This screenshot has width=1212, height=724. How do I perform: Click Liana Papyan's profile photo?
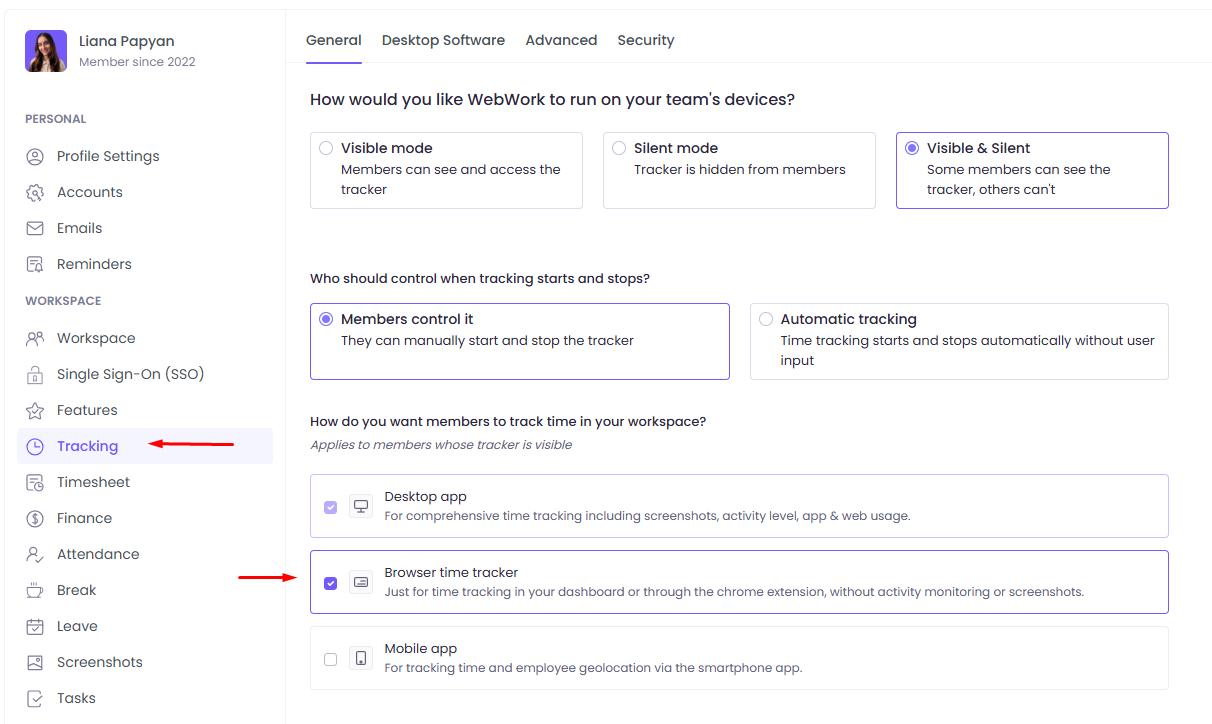[45, 49]
